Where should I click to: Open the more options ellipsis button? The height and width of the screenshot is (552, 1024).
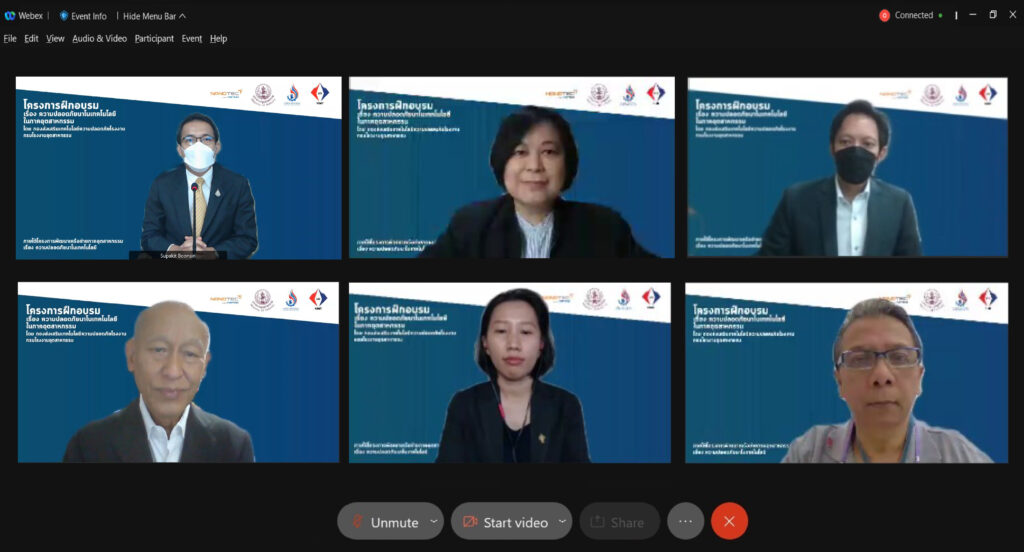tap(685, 521)
